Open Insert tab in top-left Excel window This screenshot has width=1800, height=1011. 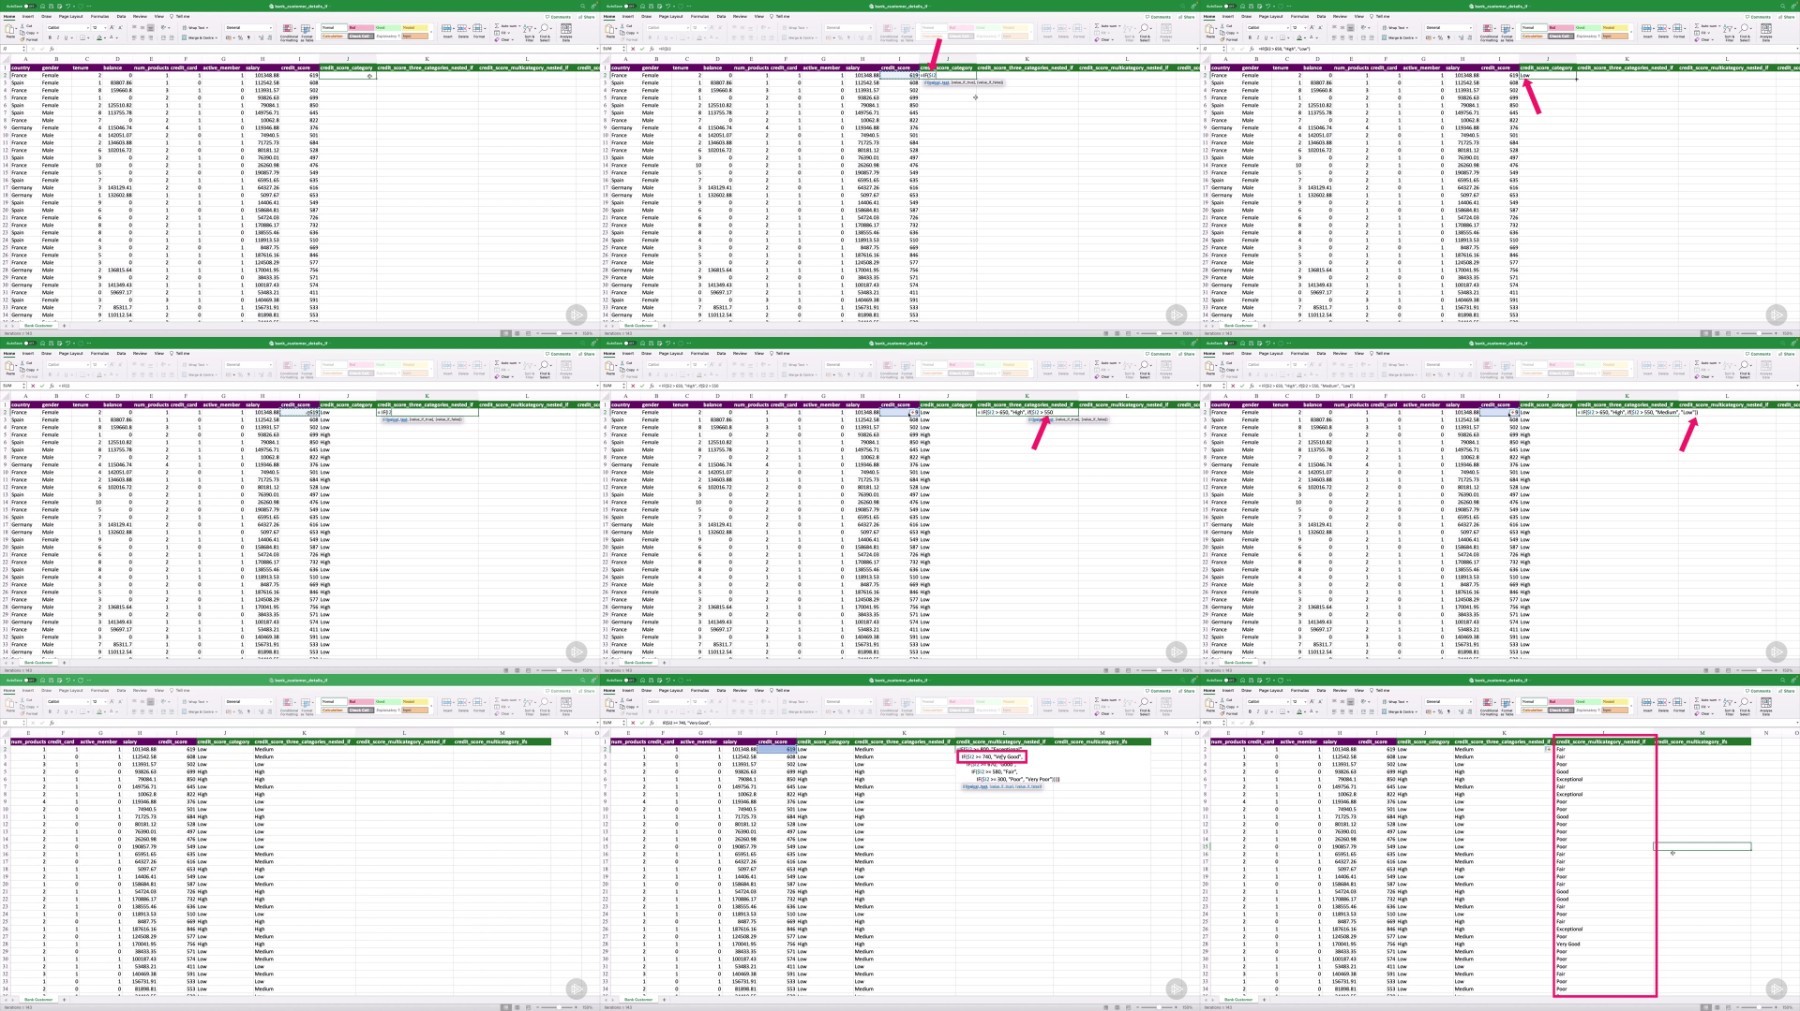(x=28, y=16)
